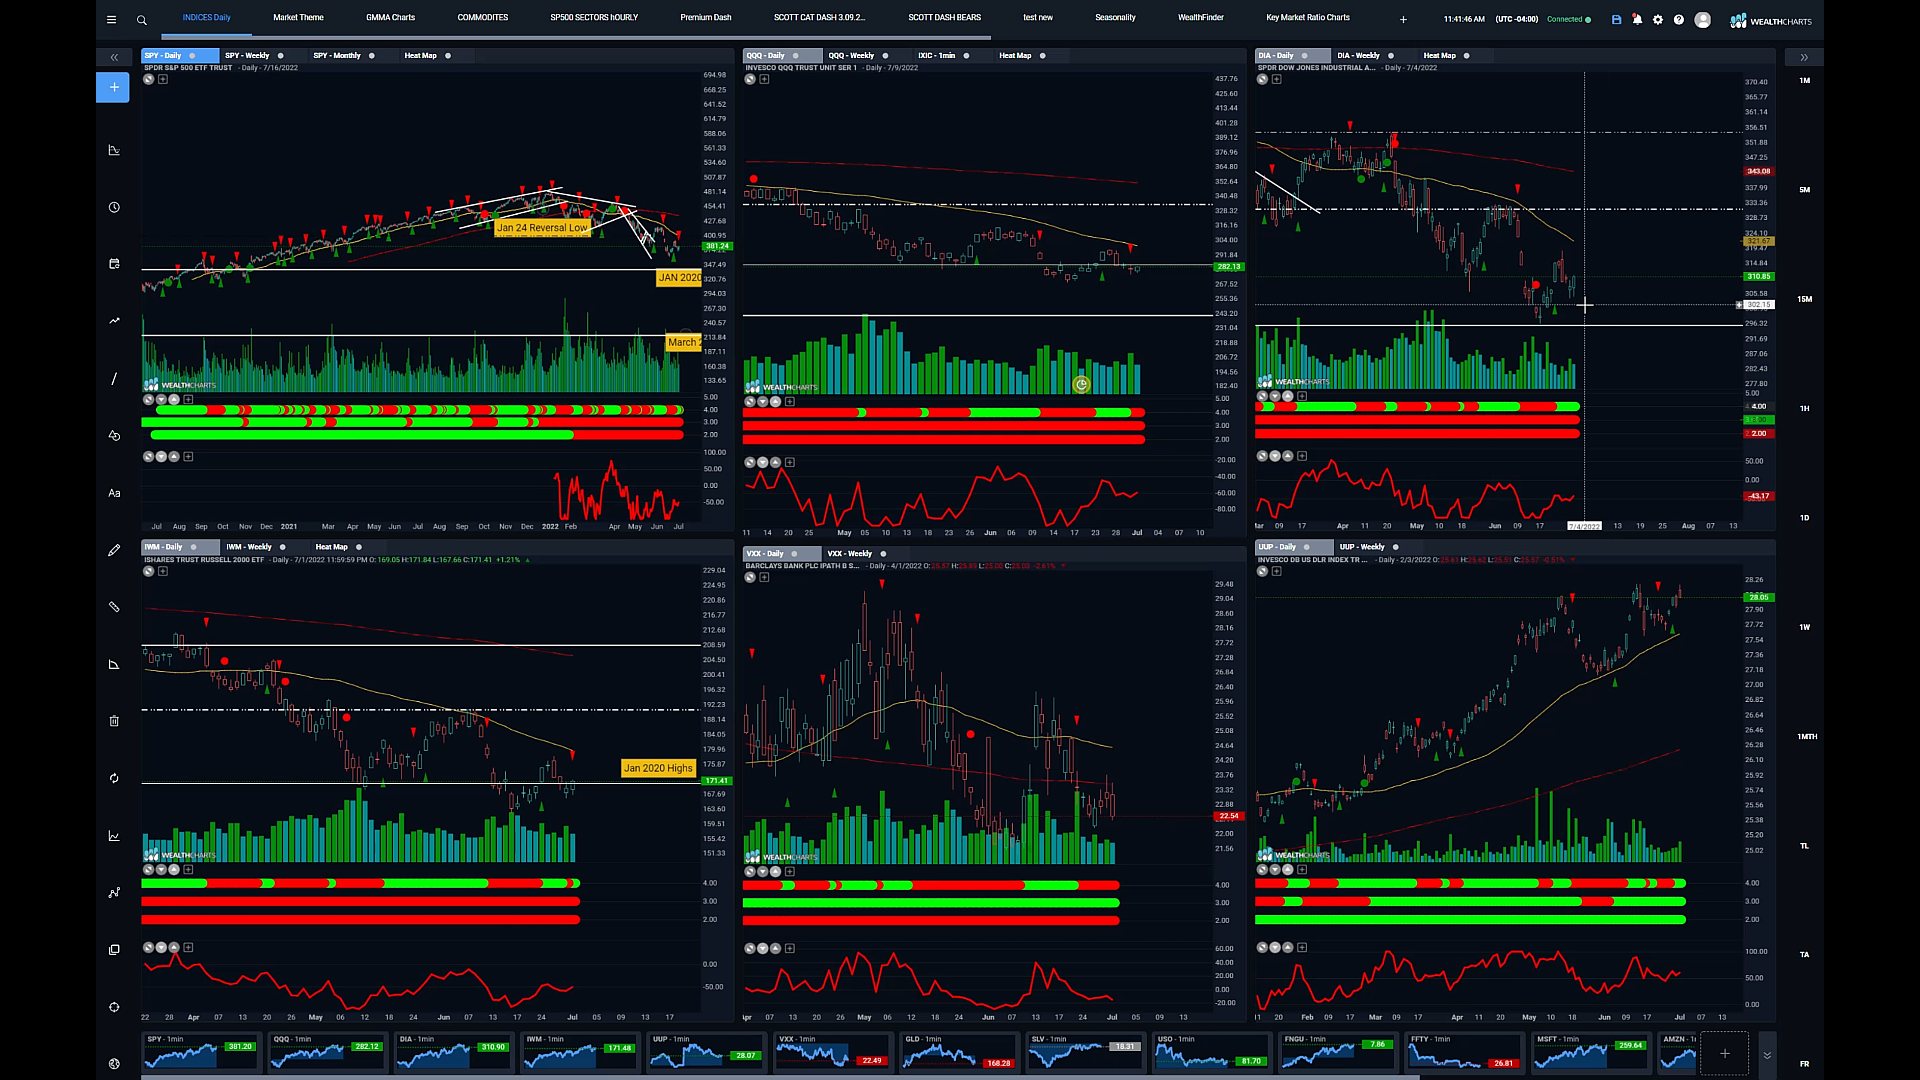Select the 1W timeframe button

tap(1804, 627)
